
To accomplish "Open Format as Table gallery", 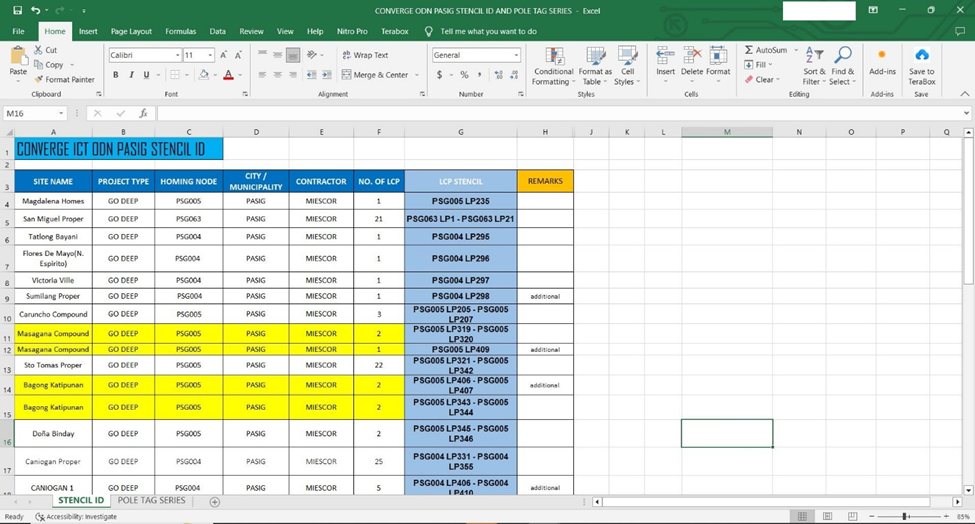I will pyautogui.click(x=595, y=66).
